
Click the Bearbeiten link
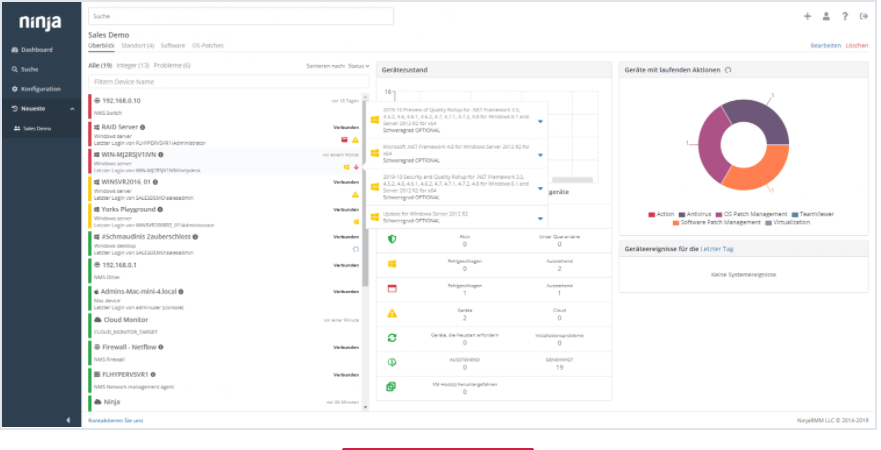[825, 45]
